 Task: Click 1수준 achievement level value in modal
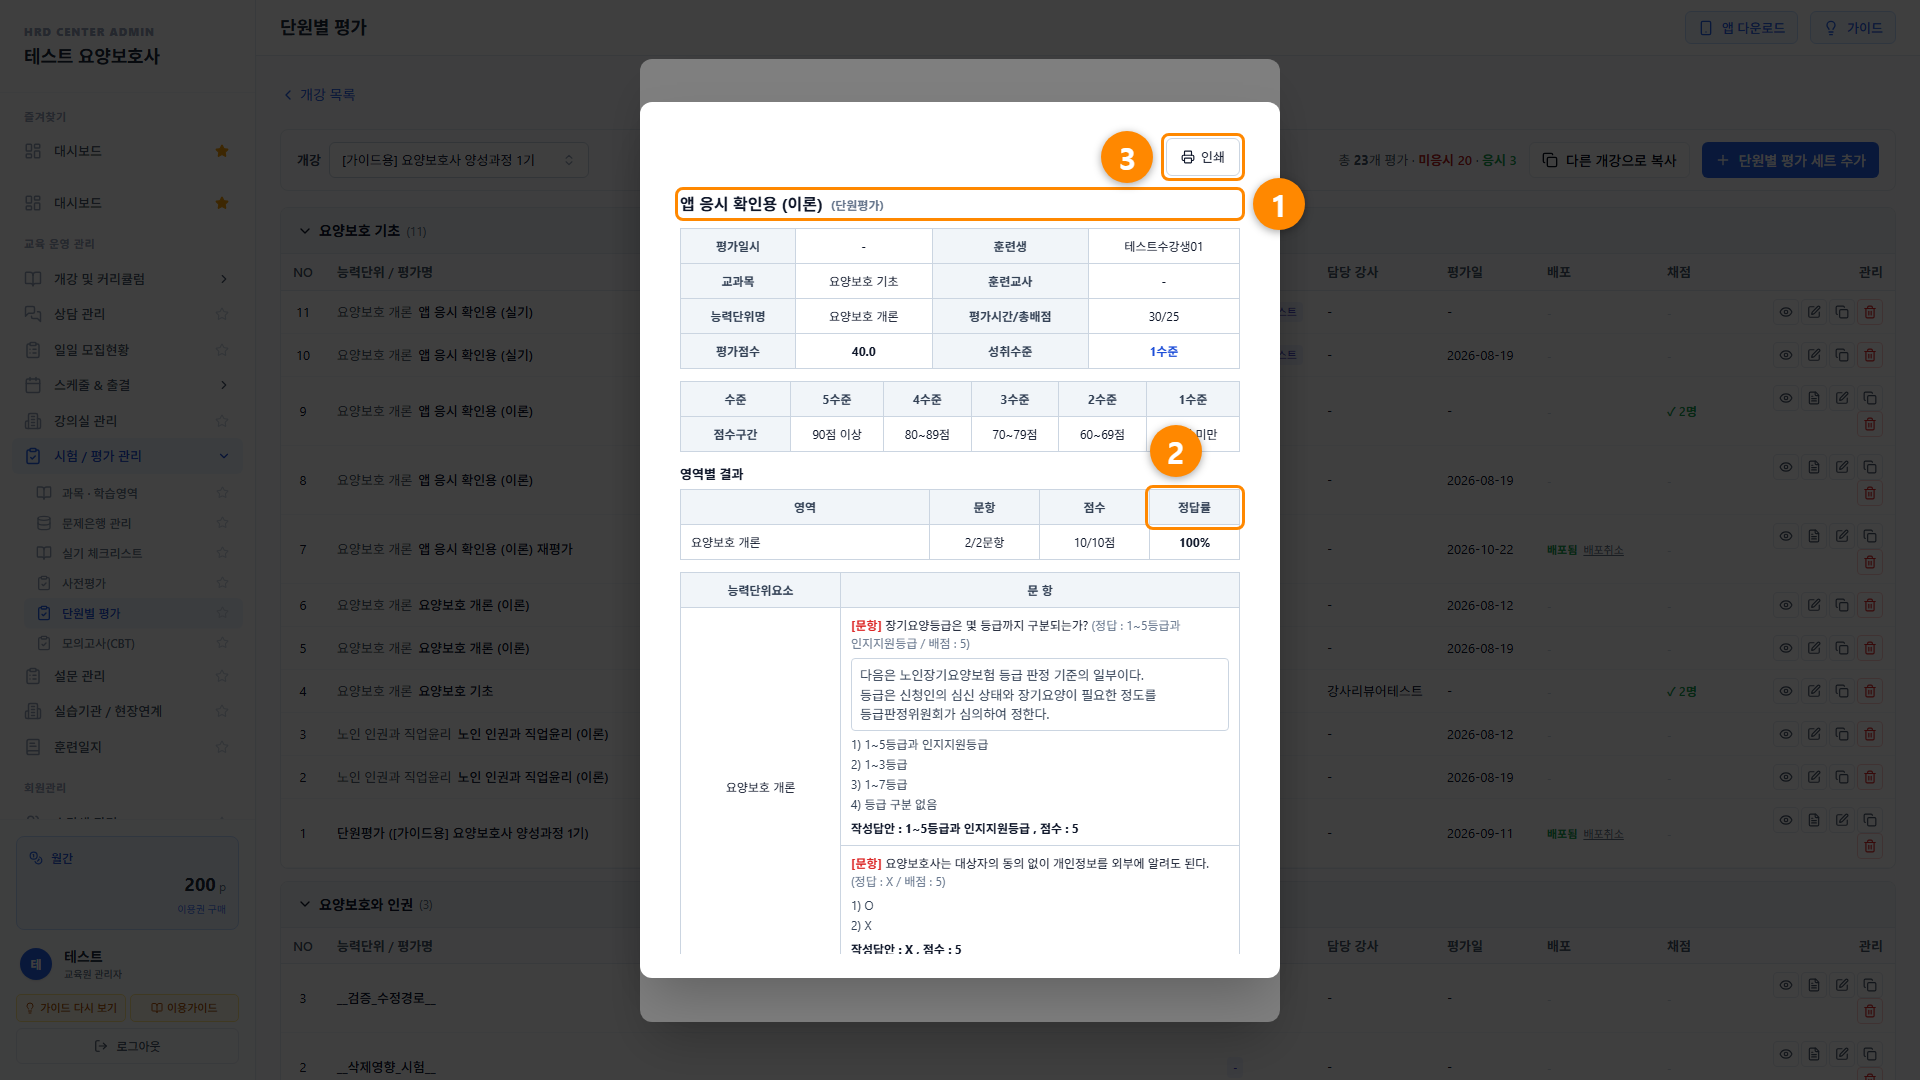[x=1163, y=352]
